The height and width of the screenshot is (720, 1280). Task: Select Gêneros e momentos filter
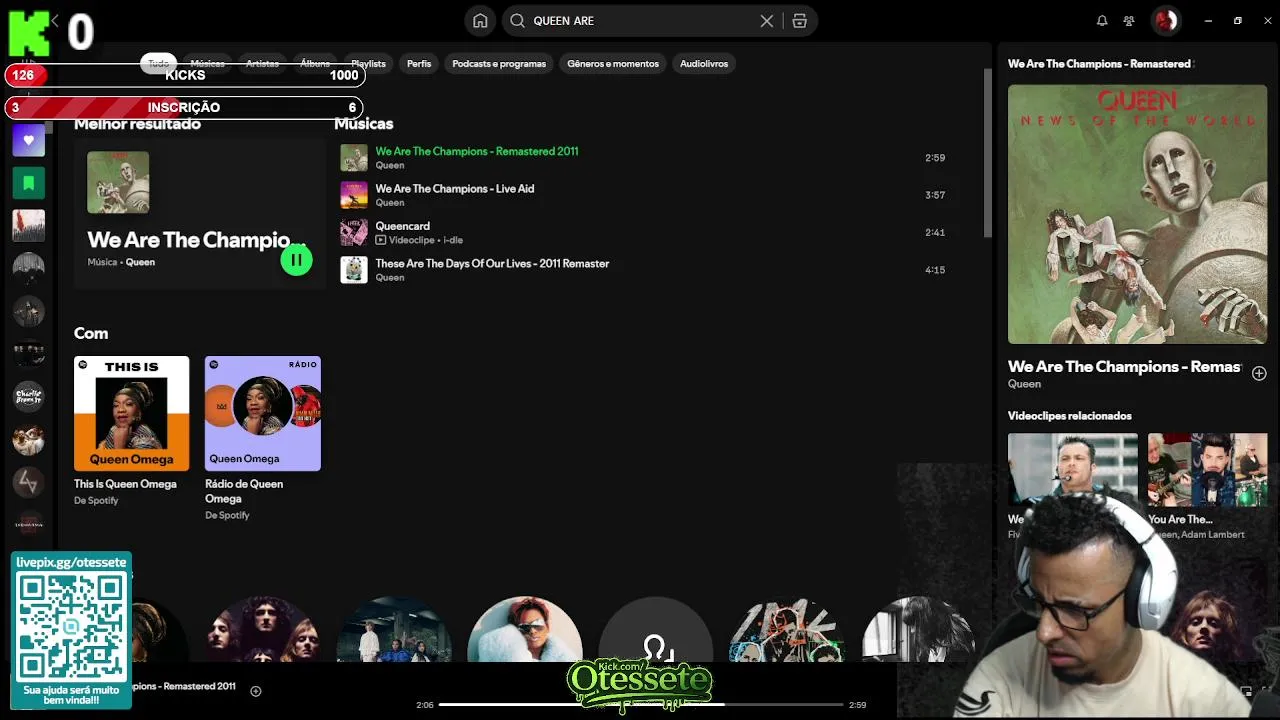pos(613,63)
